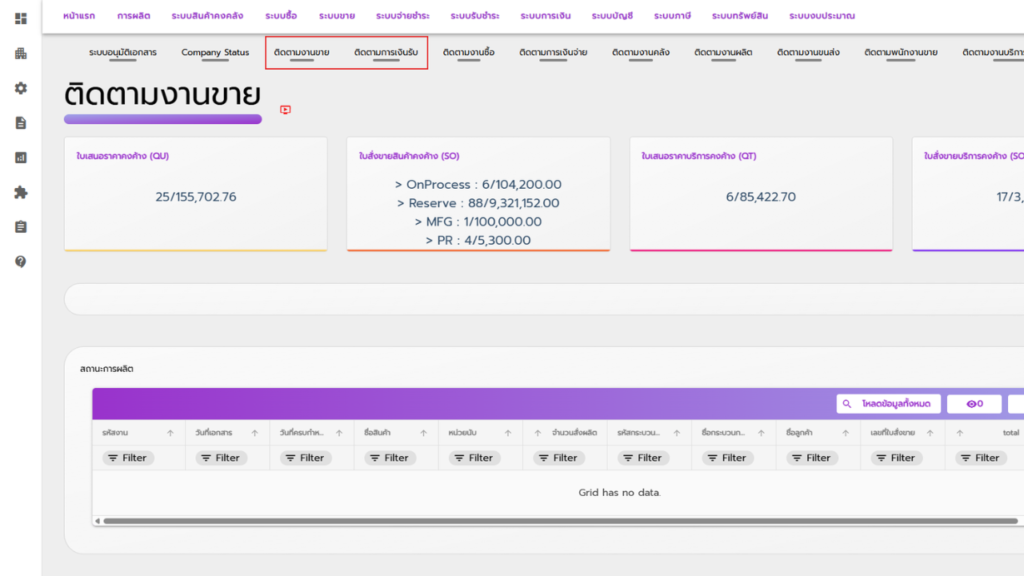Image resolution: width=1024 pixels, height=576 pixels.
Task: Click โหลดข้อมูลทั้งหมด load all data button
Action: [888, 404]
